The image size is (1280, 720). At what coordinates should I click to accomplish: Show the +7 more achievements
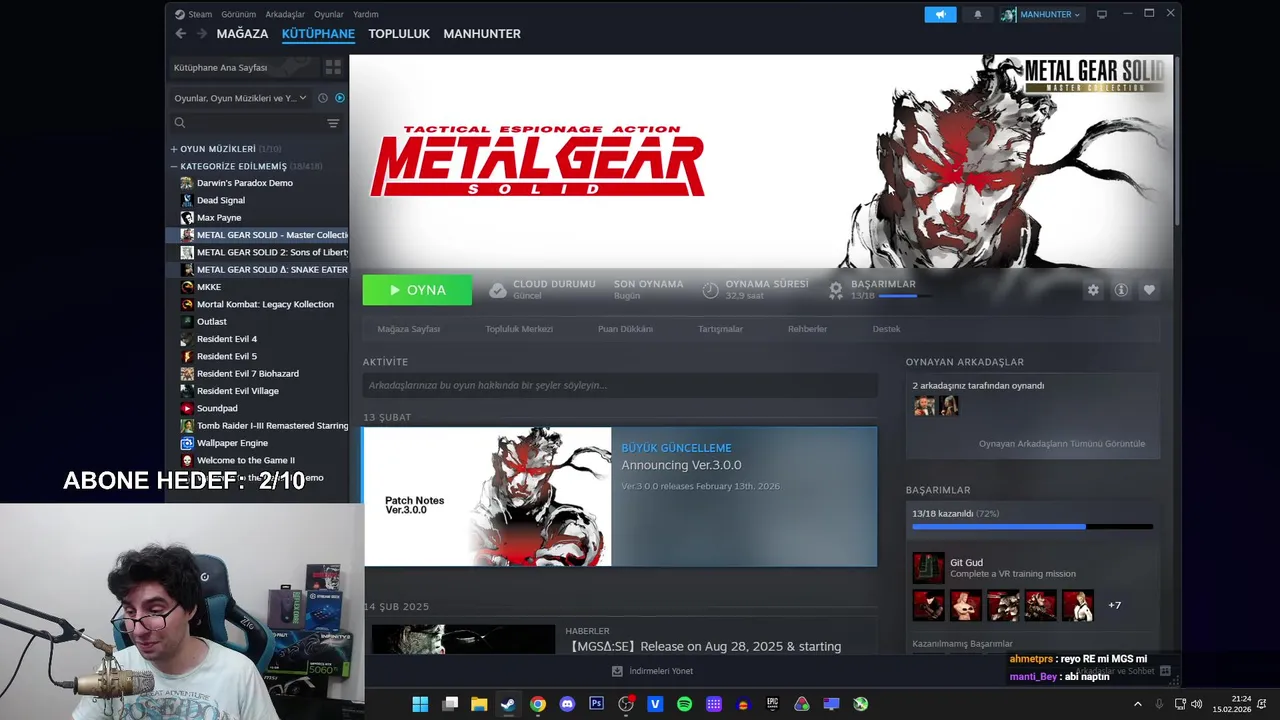coord(1114,605)
